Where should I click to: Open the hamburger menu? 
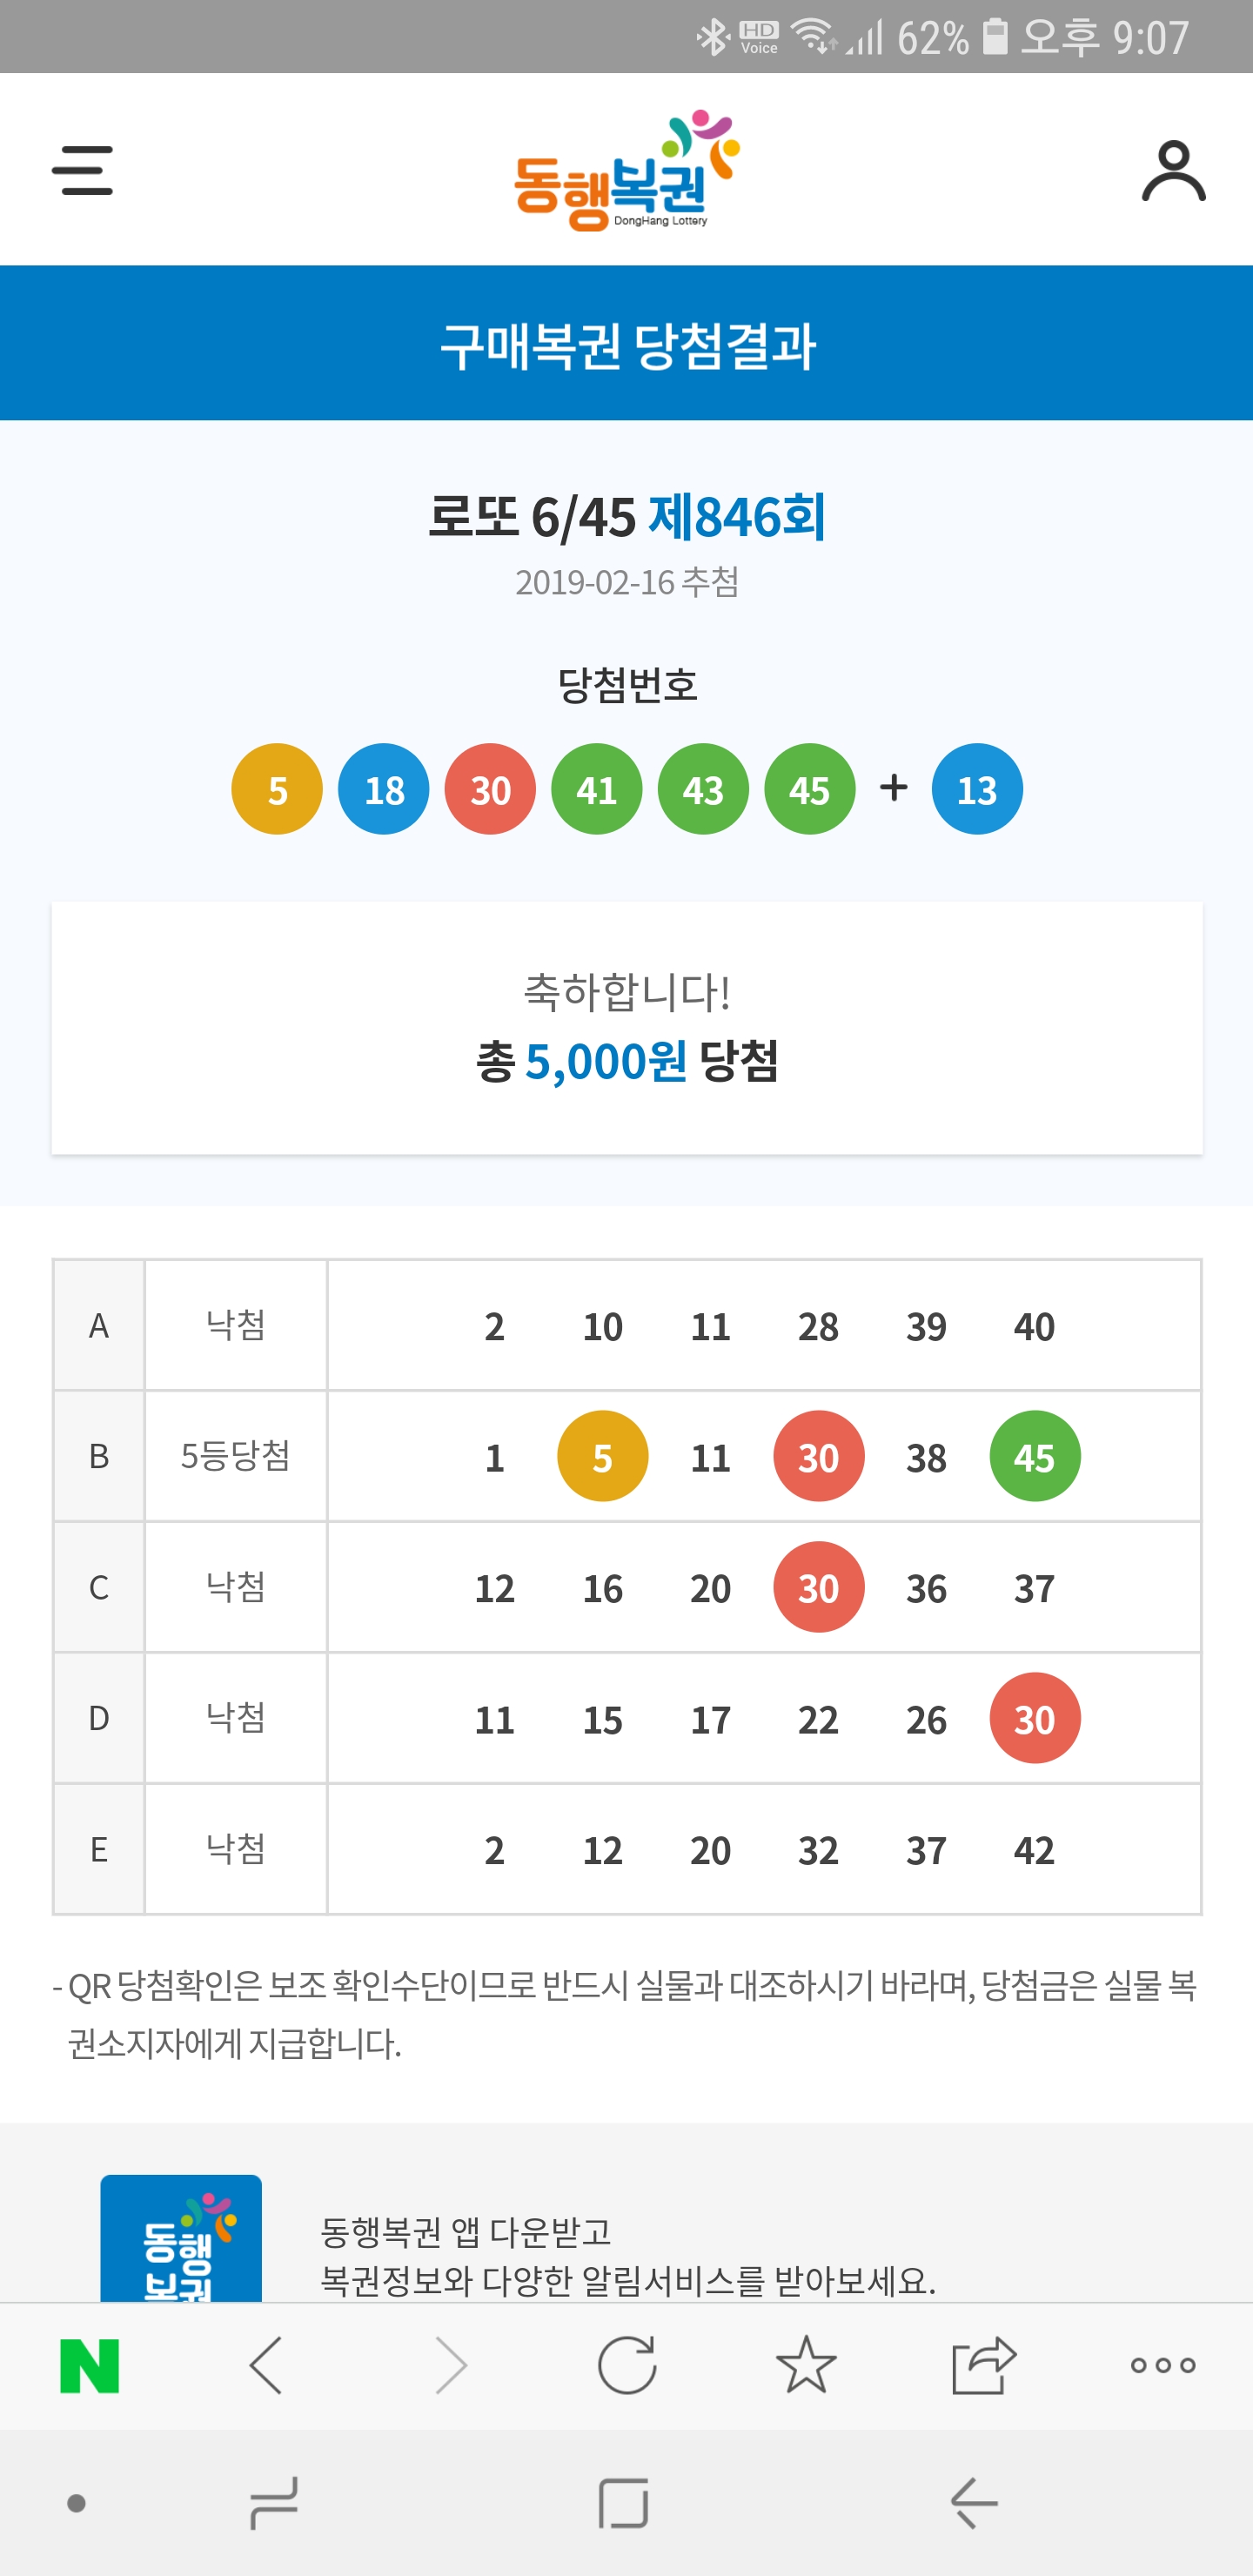point(82,171)
